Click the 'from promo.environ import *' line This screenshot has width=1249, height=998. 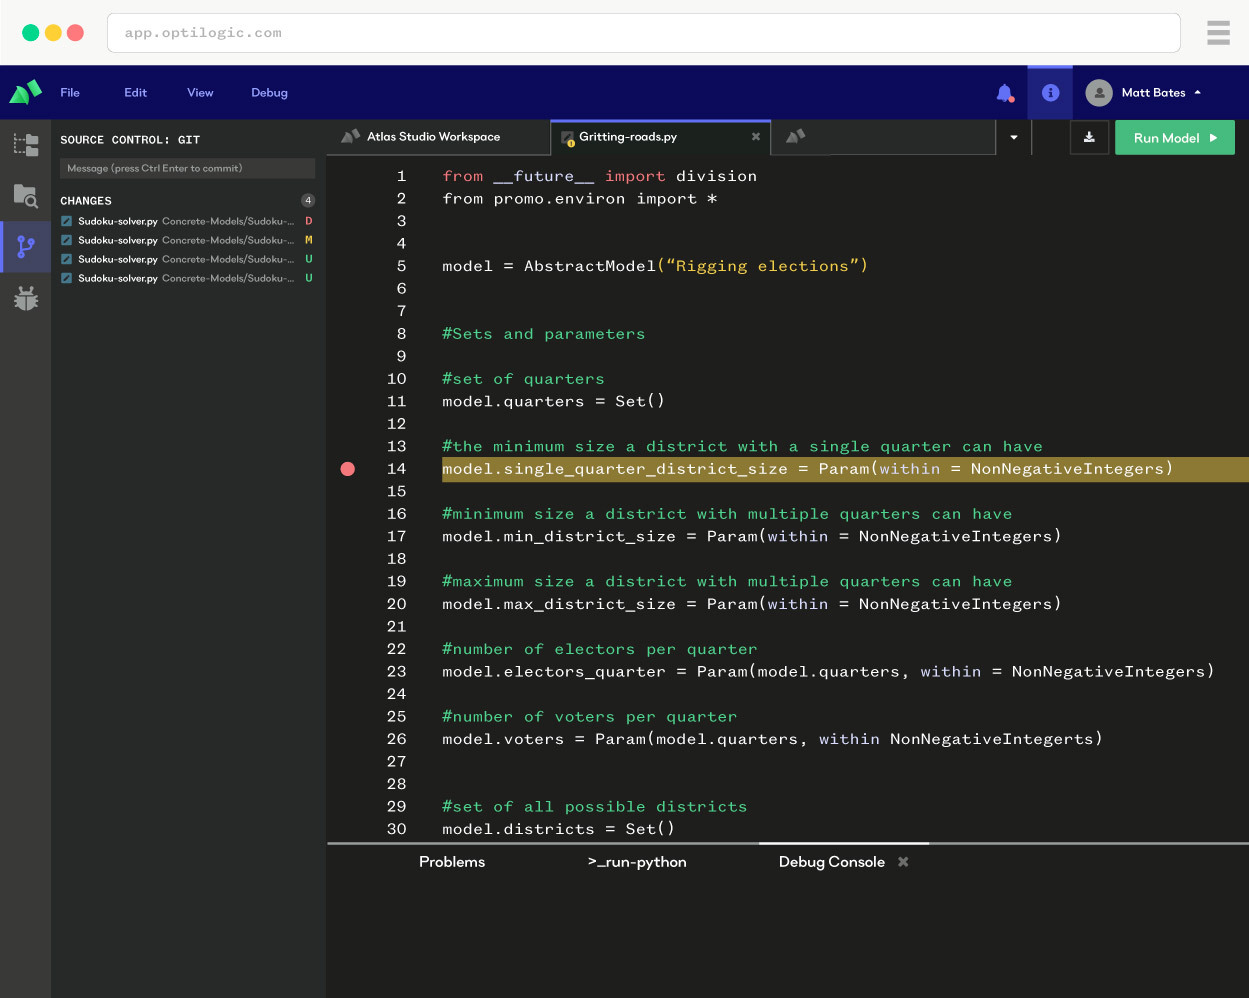tap(580, 199)
